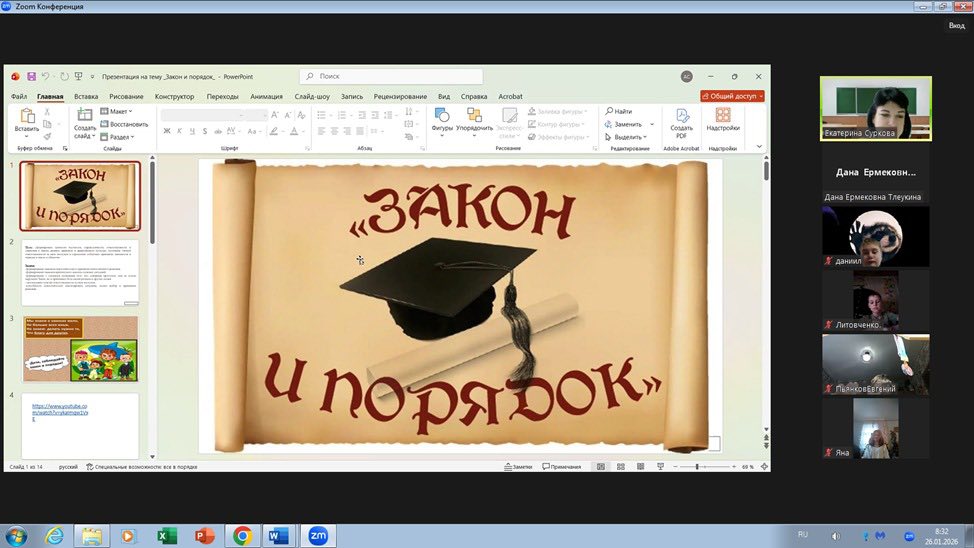This screenshot has height=548, width=974.
Task: Open the Выделить select dropdown
Action: (x=628, y=137)
